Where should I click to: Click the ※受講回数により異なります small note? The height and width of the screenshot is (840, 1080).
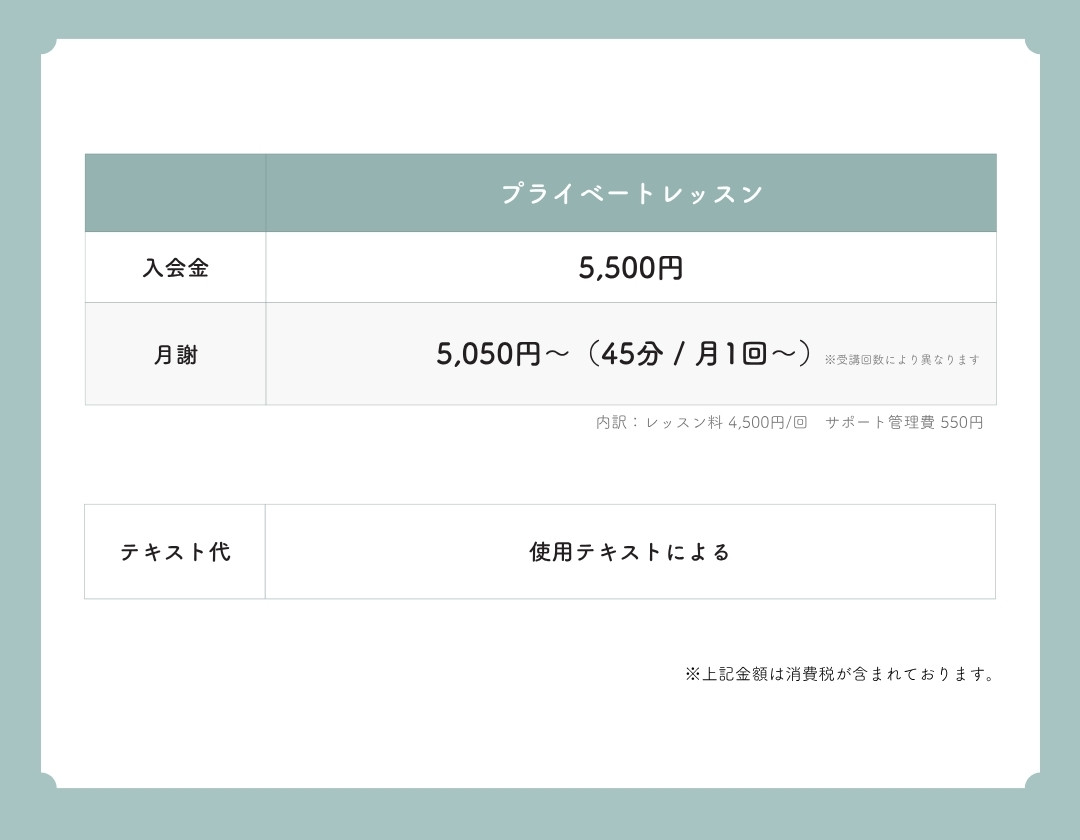click(902, 360)
